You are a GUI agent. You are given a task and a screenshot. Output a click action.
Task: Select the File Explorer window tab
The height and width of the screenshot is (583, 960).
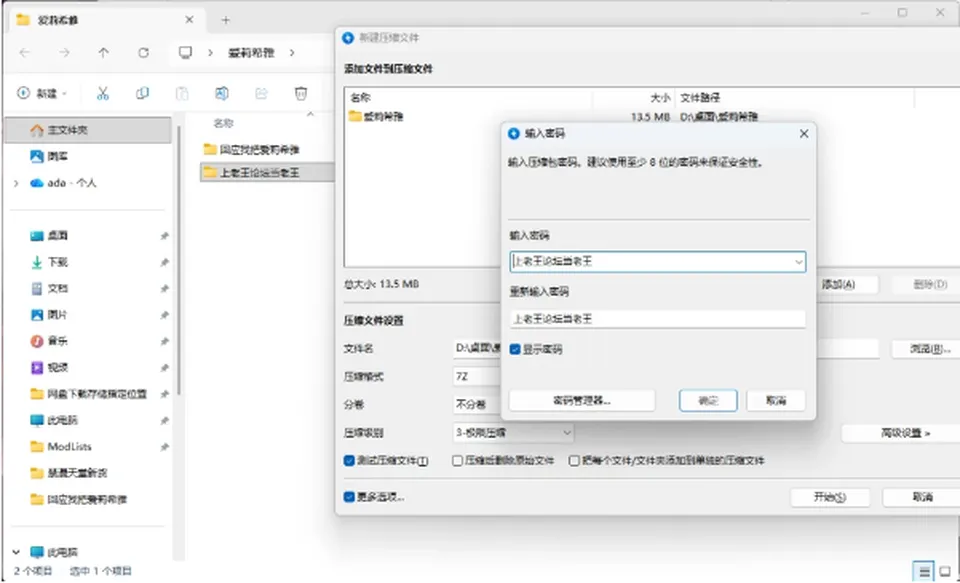point(108,20)
